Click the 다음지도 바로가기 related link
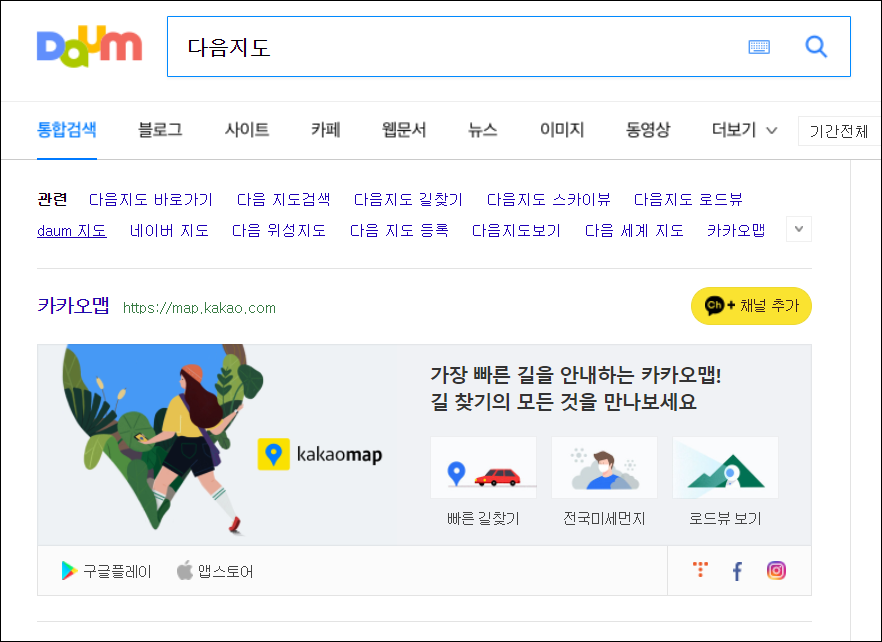The image size is (882, 642). click(x=151, y=199)
